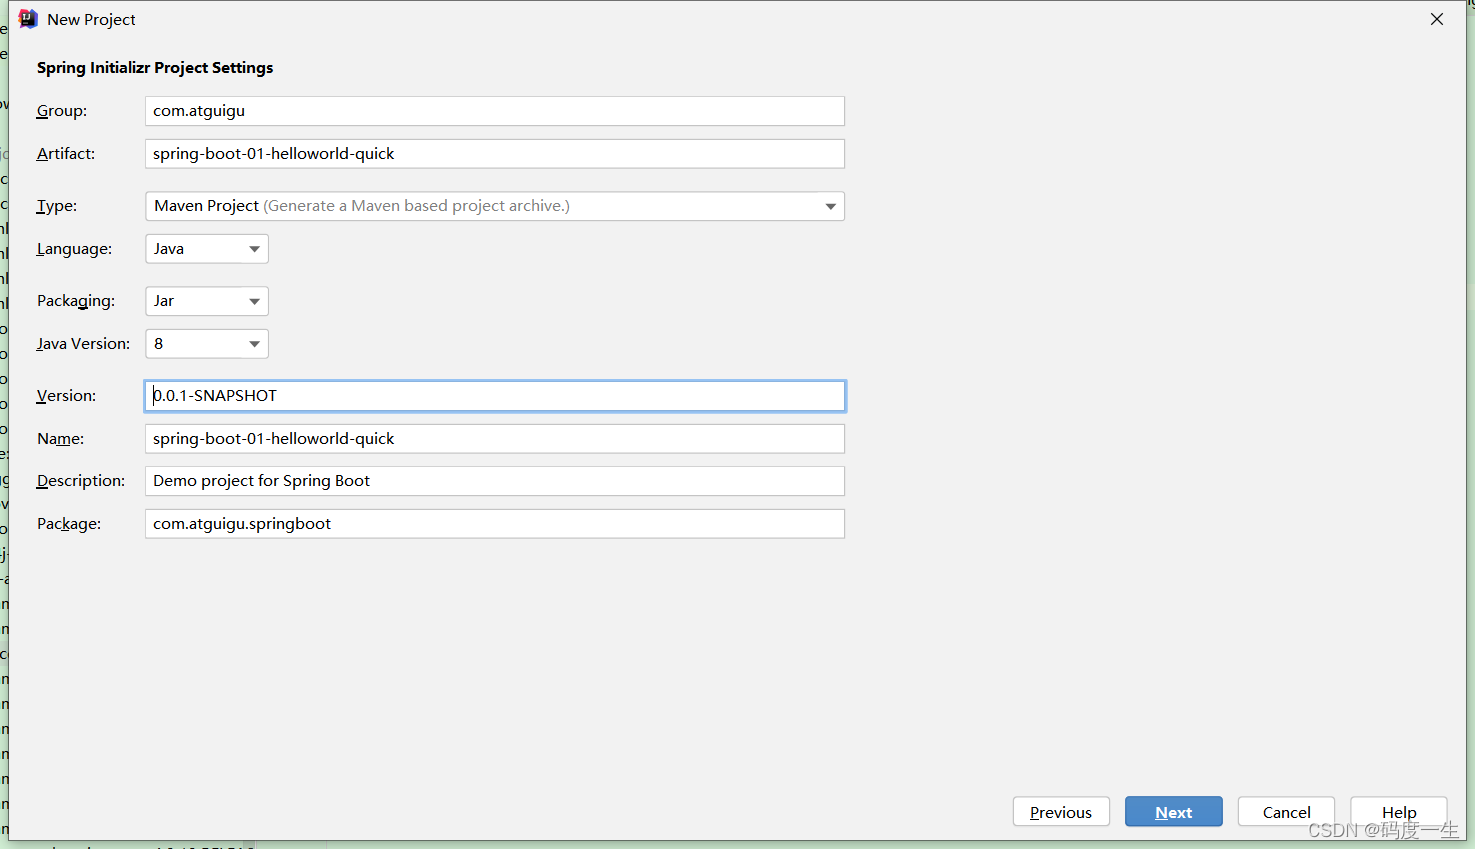Click the Spring Initializr Project Settings heading

(x=155, y=68)
